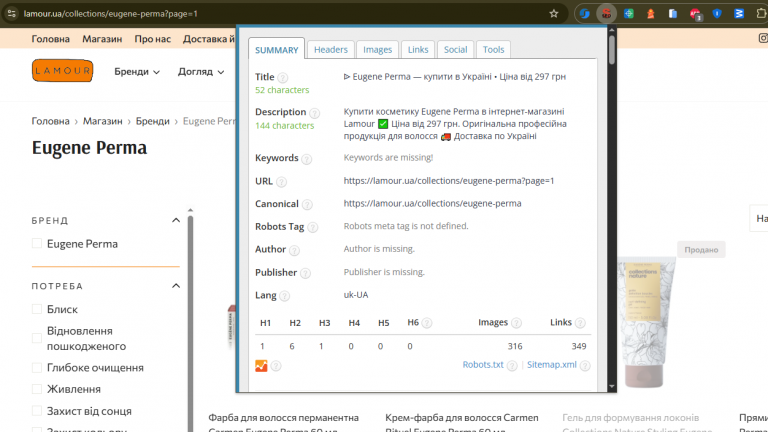
Task: Click the orange Google Analytics icon
Action: [x=261, y=366]
